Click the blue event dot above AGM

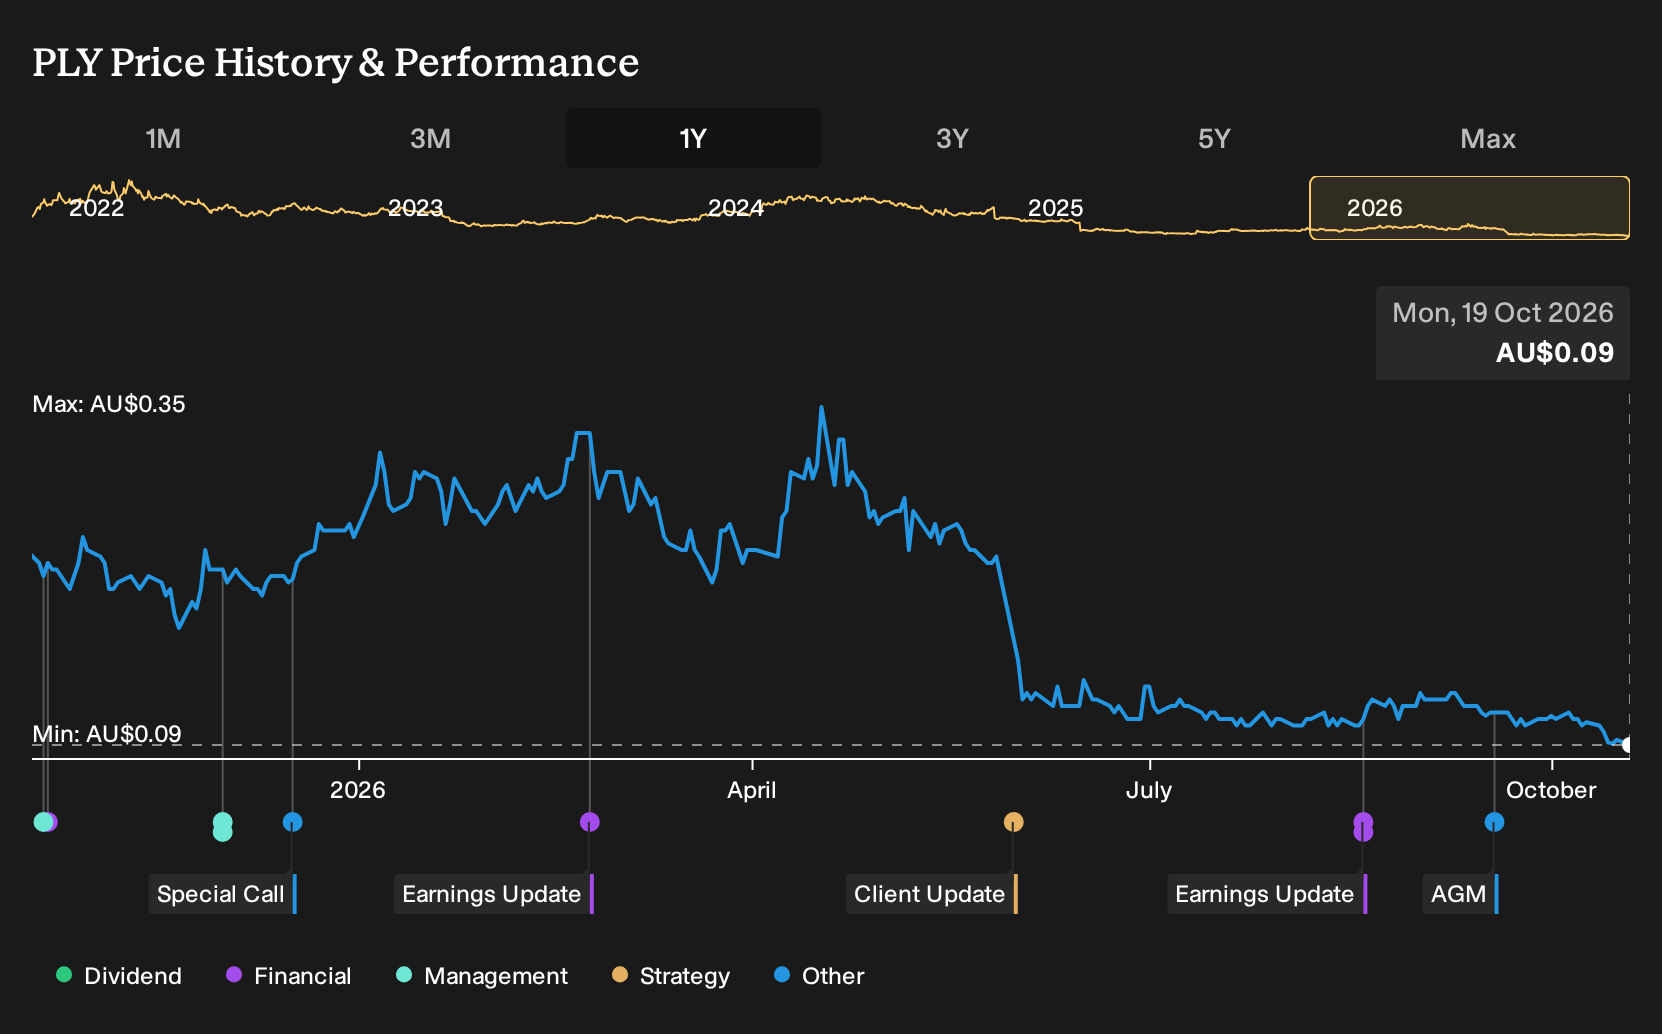click(x=1494, y=822)
